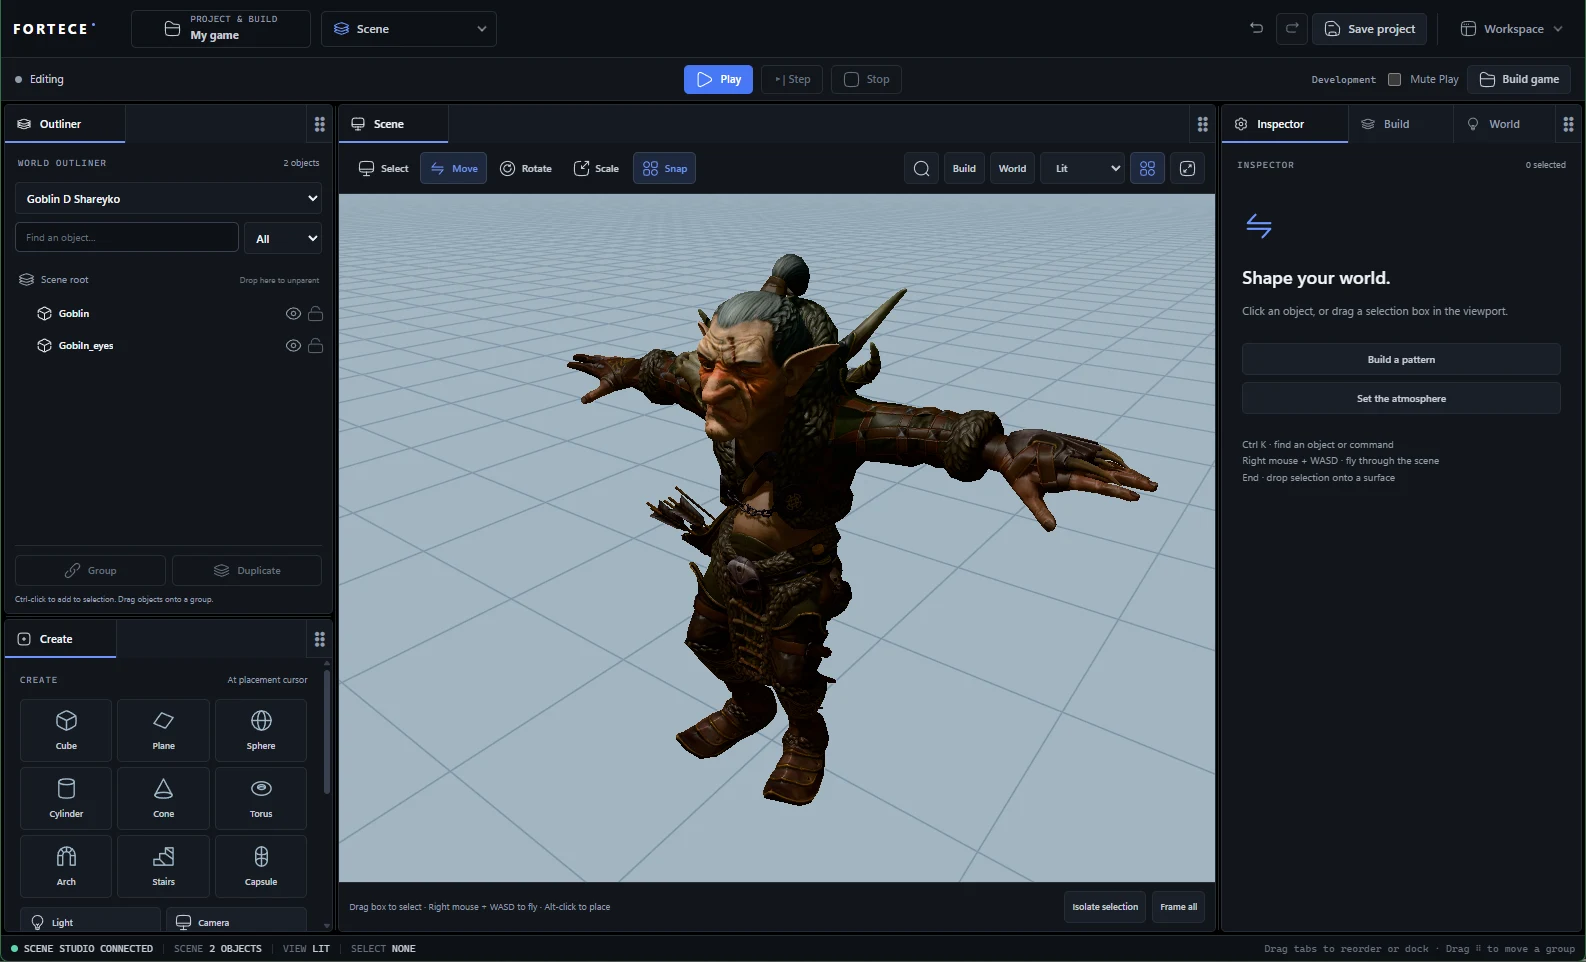The height and width of the screenshot is (962, 1586).
Task: Add a Light object
Action: pos(90,921)
